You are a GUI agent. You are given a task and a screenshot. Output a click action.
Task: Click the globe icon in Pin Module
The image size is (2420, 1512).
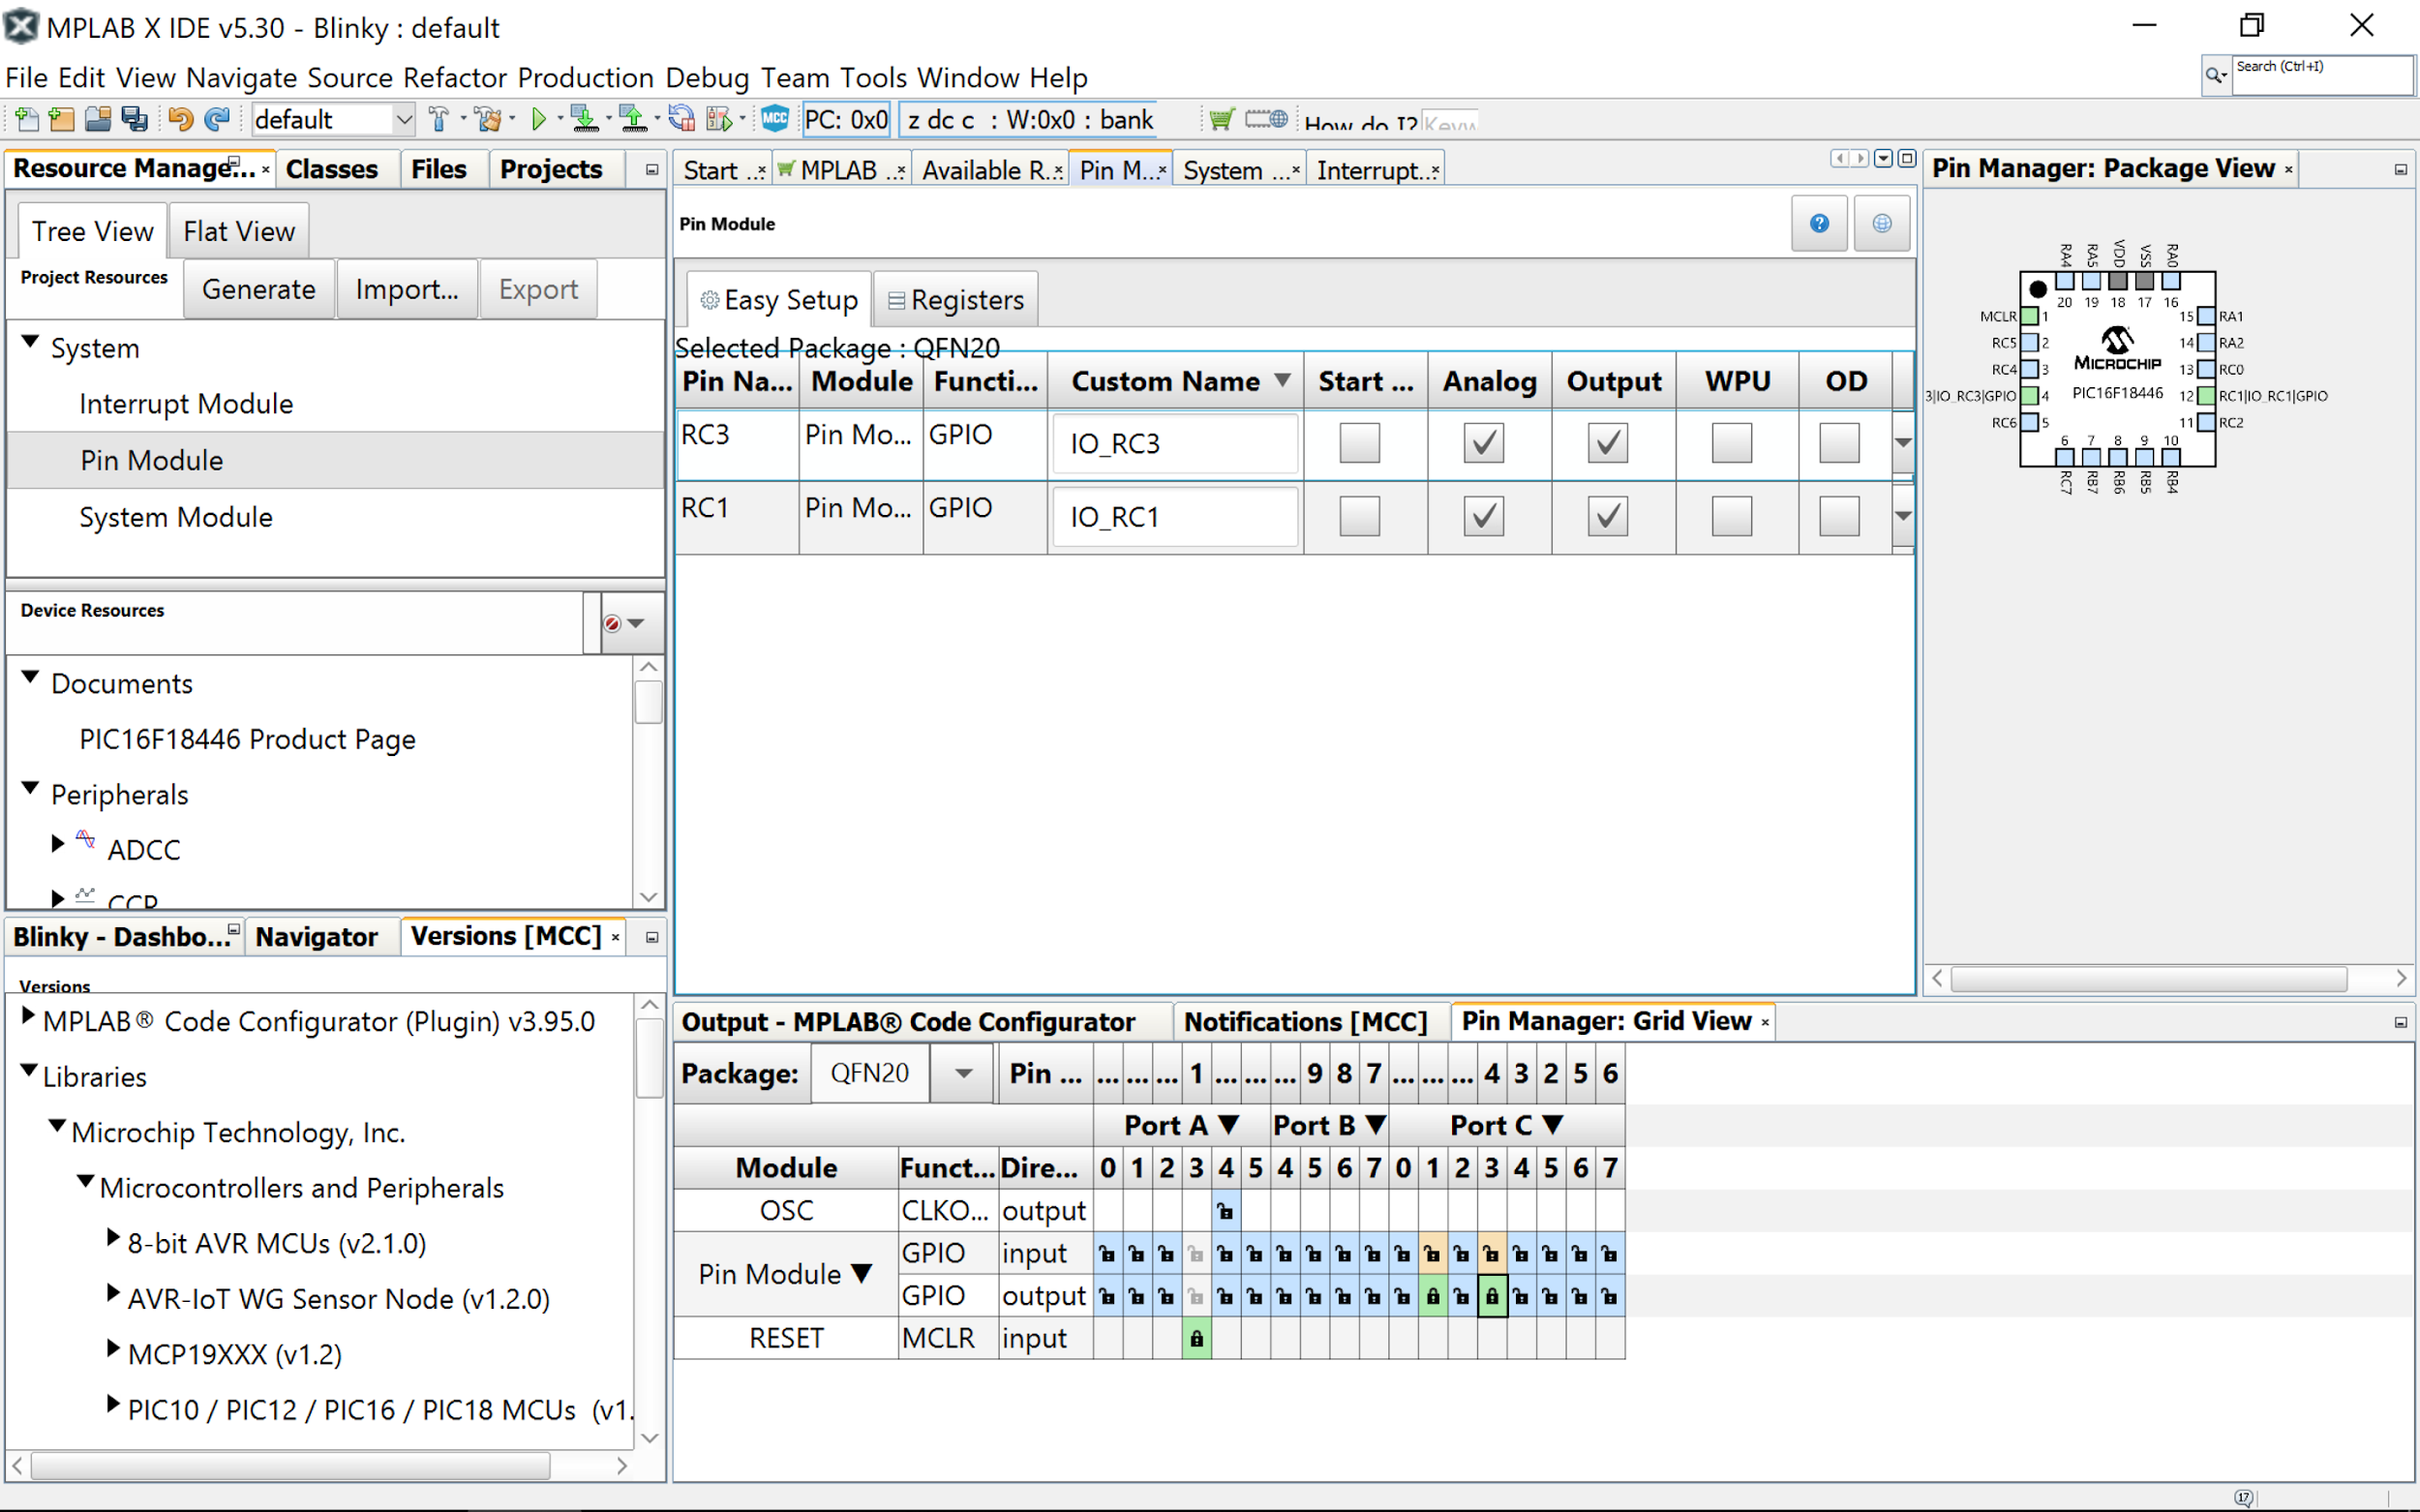1882,223
